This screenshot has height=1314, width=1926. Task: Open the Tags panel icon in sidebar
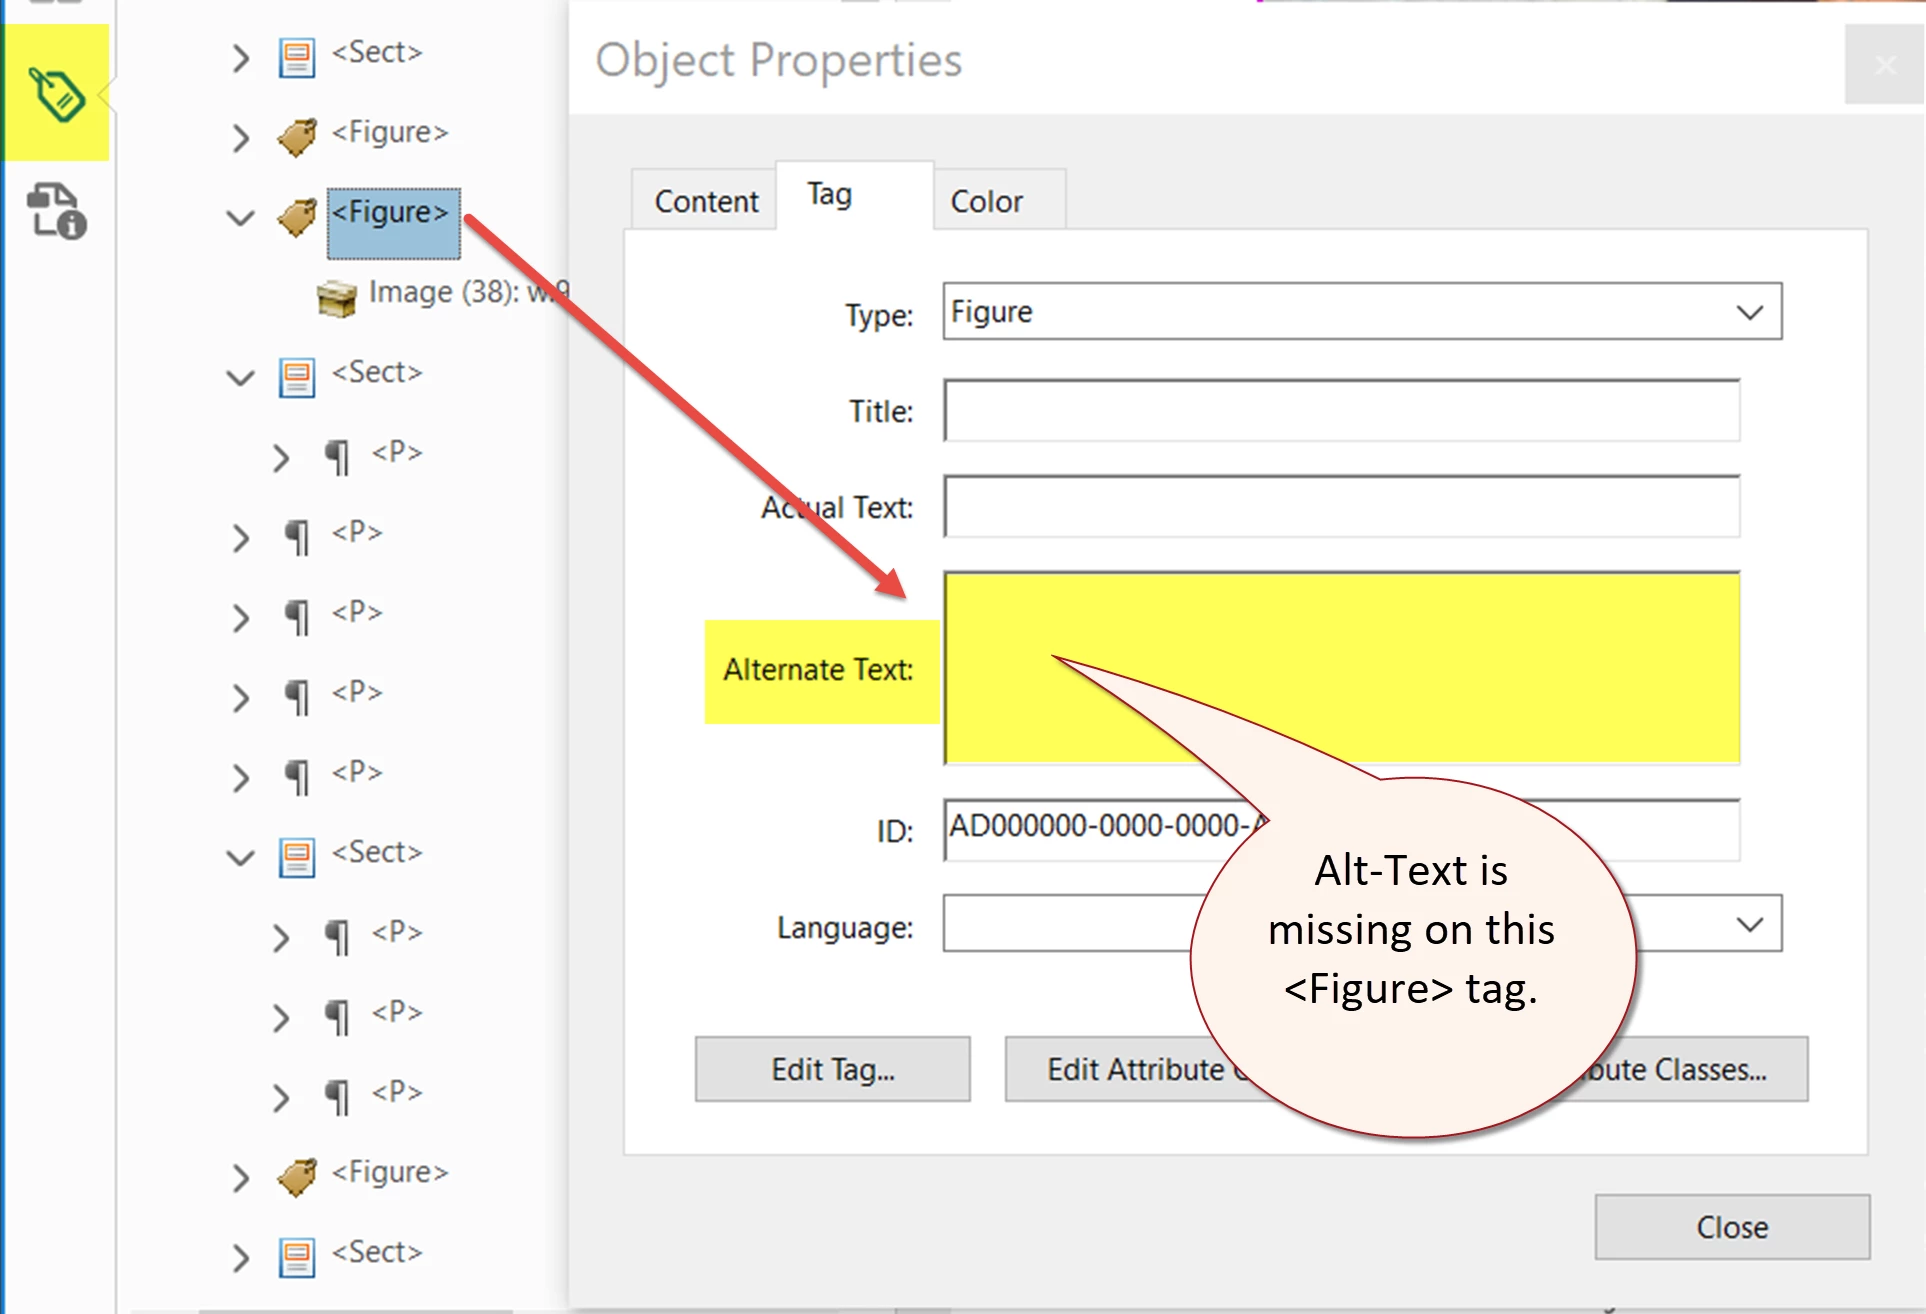coord(56,94)
